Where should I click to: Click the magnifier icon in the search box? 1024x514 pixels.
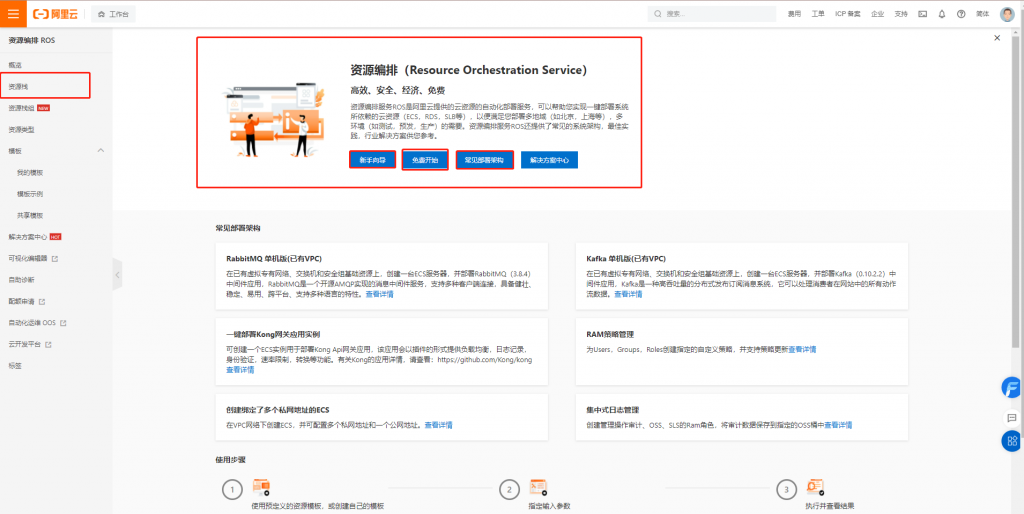point(658,14)
